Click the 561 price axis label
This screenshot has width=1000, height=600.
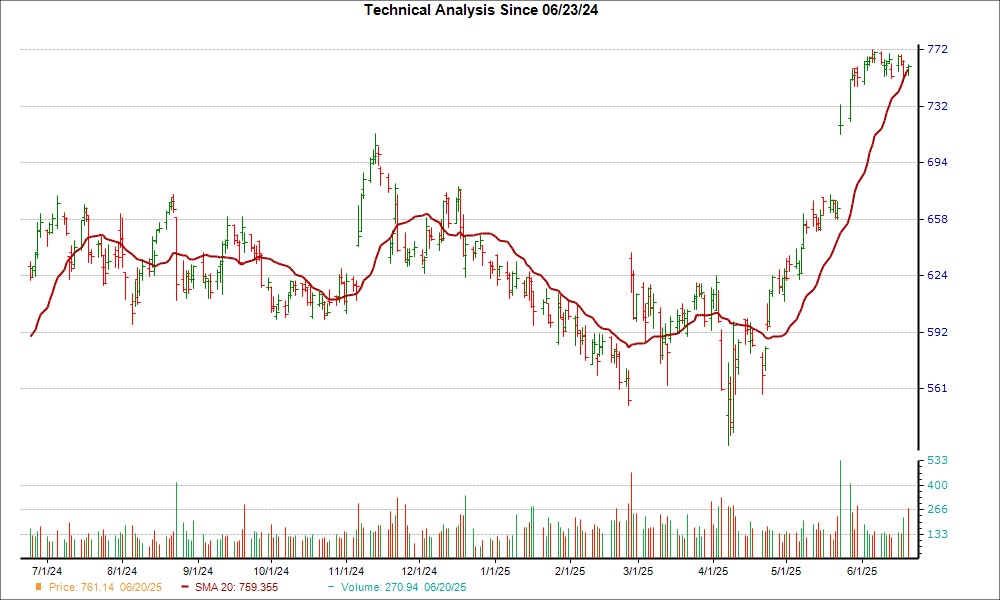click(937, 388)
